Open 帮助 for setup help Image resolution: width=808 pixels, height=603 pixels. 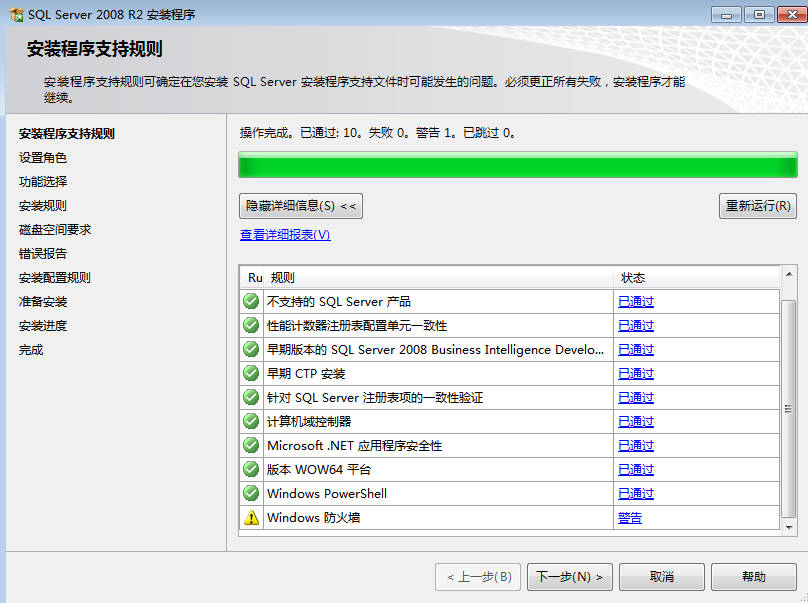753,577
